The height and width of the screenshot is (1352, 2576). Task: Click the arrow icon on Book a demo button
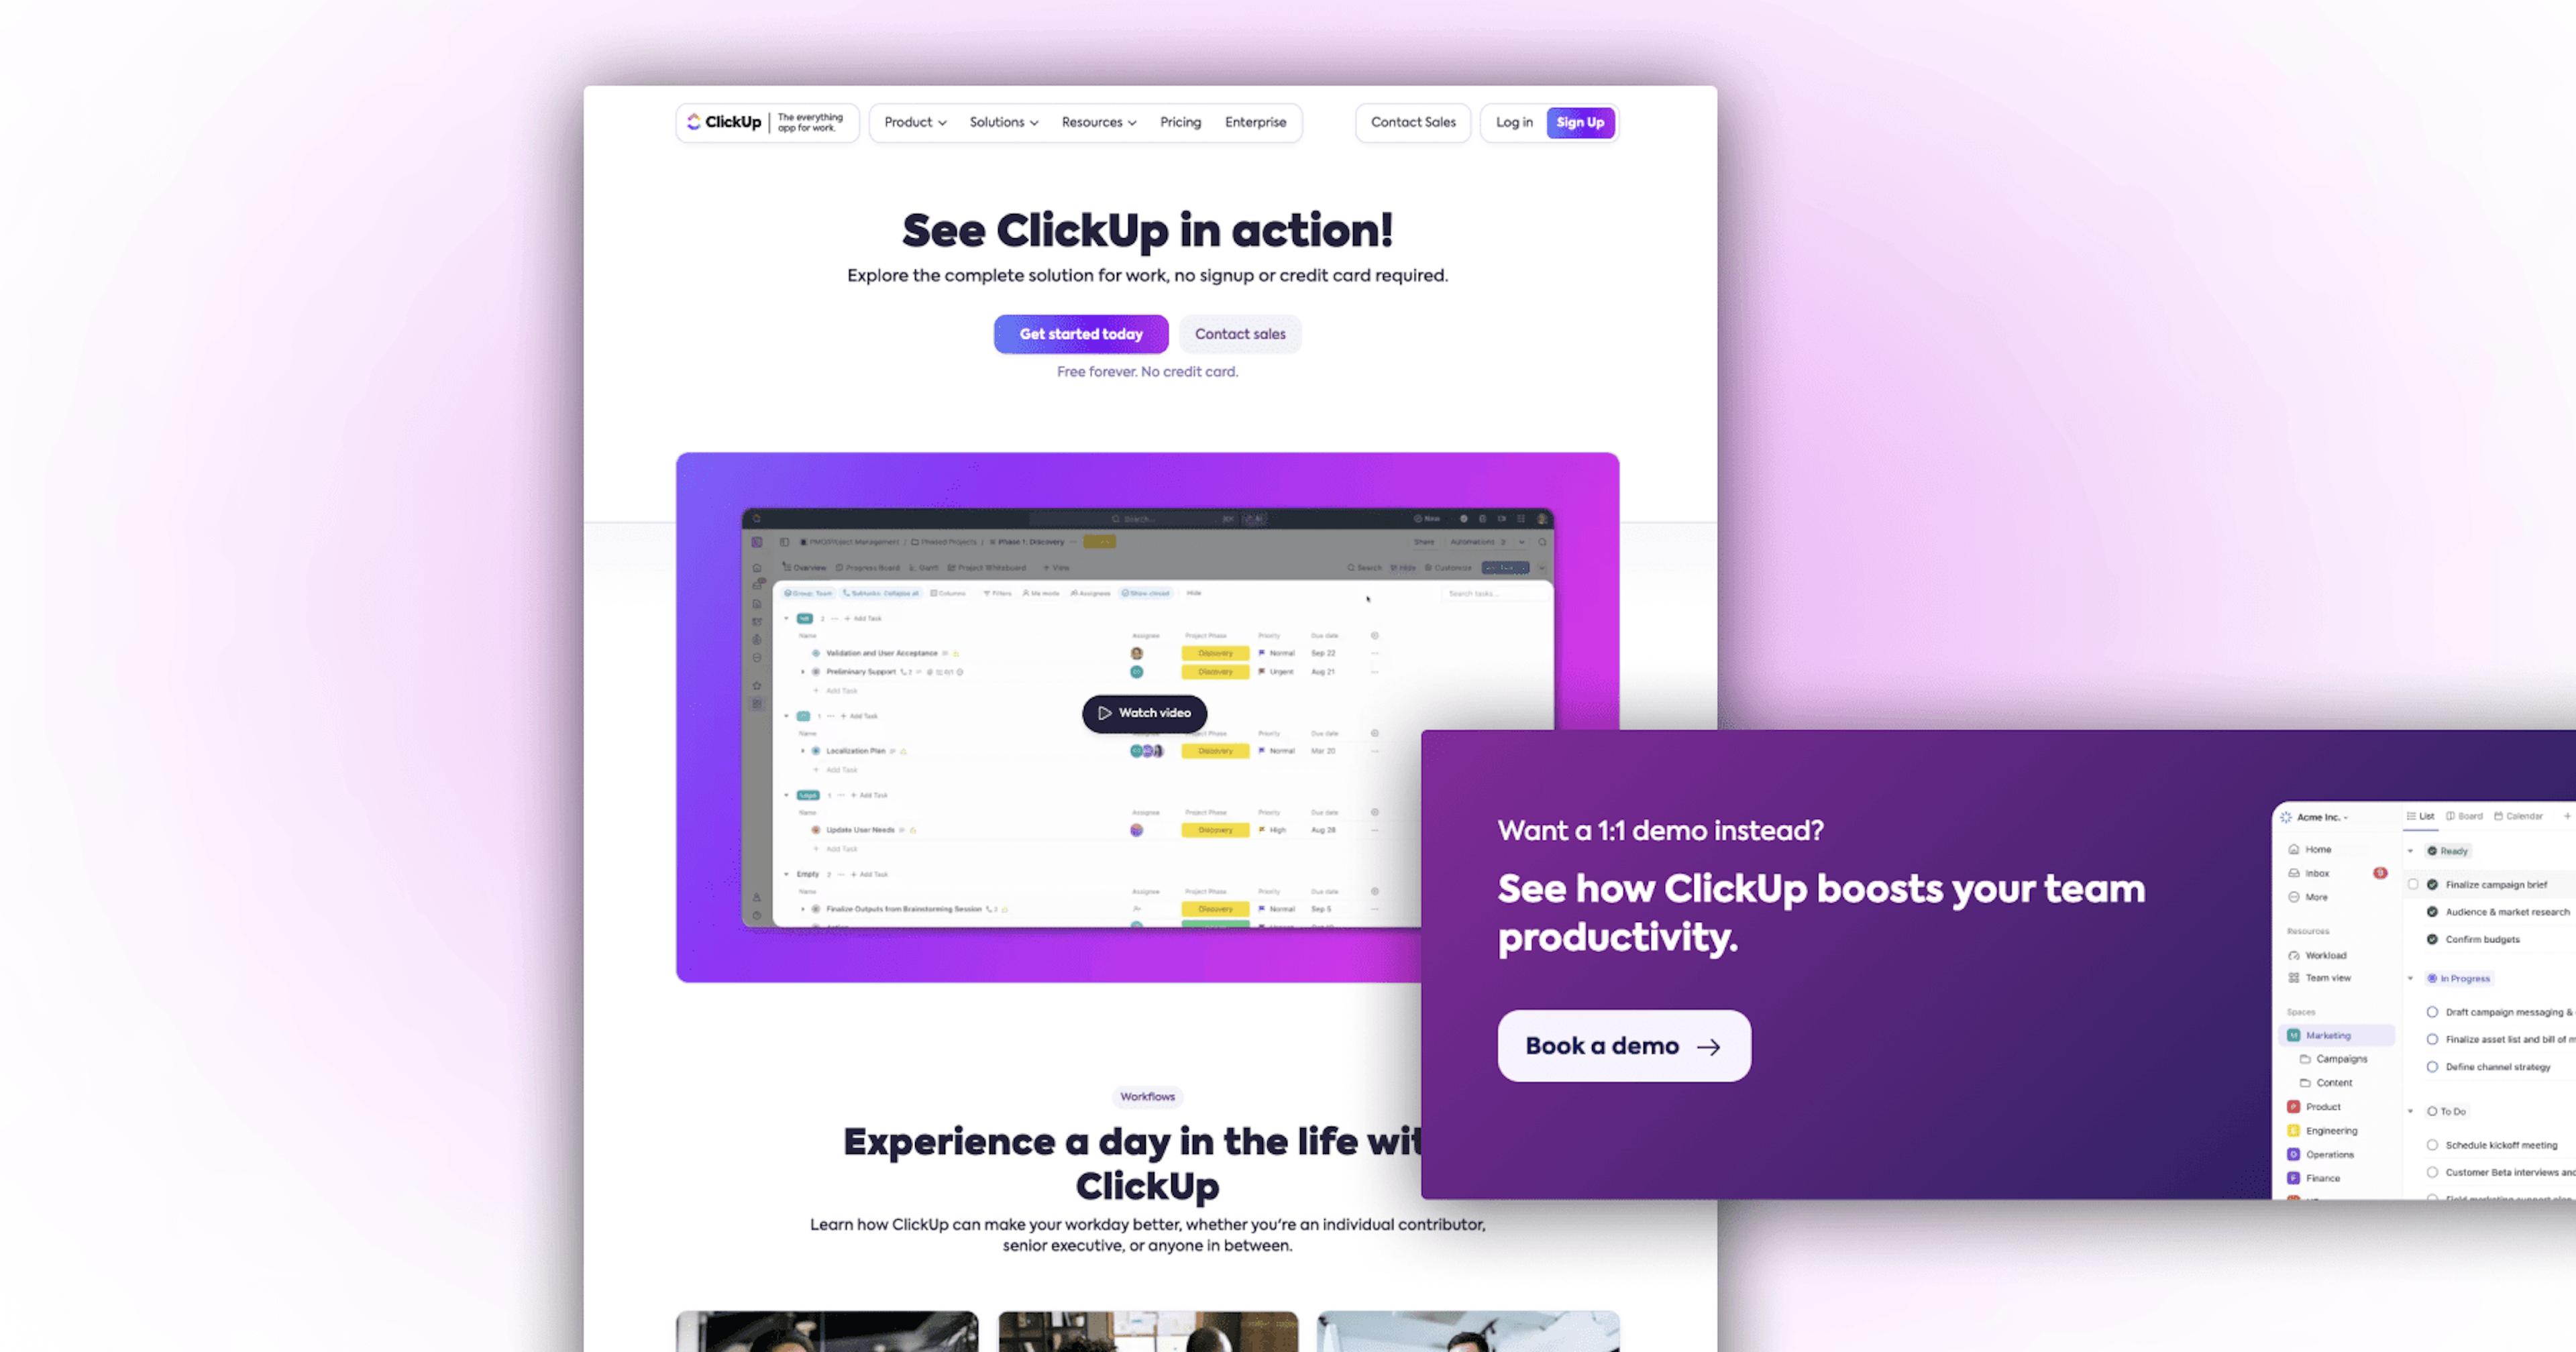[1707, 1046]
